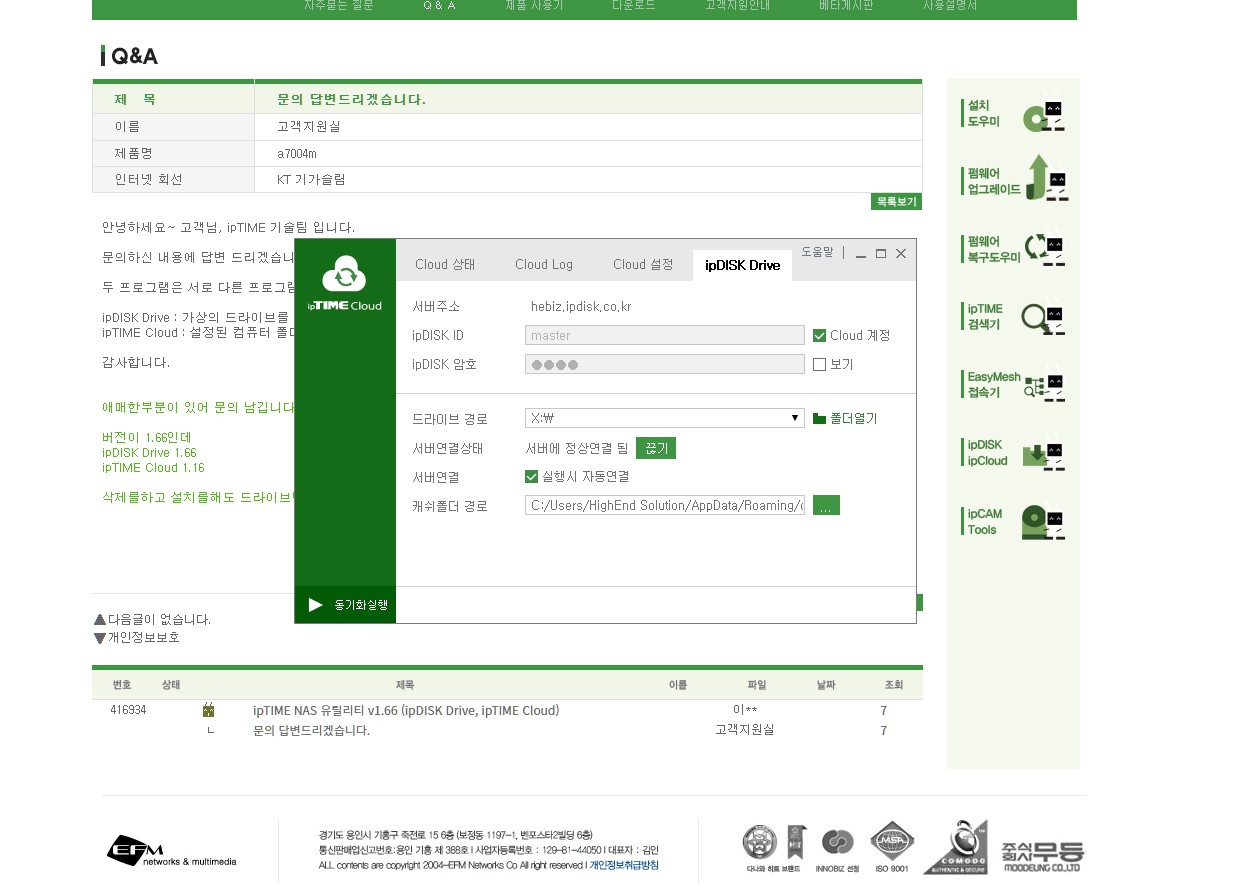Click the 끊기 disconnect button
Screen dimensions: 1246x893
pos(656,448)
